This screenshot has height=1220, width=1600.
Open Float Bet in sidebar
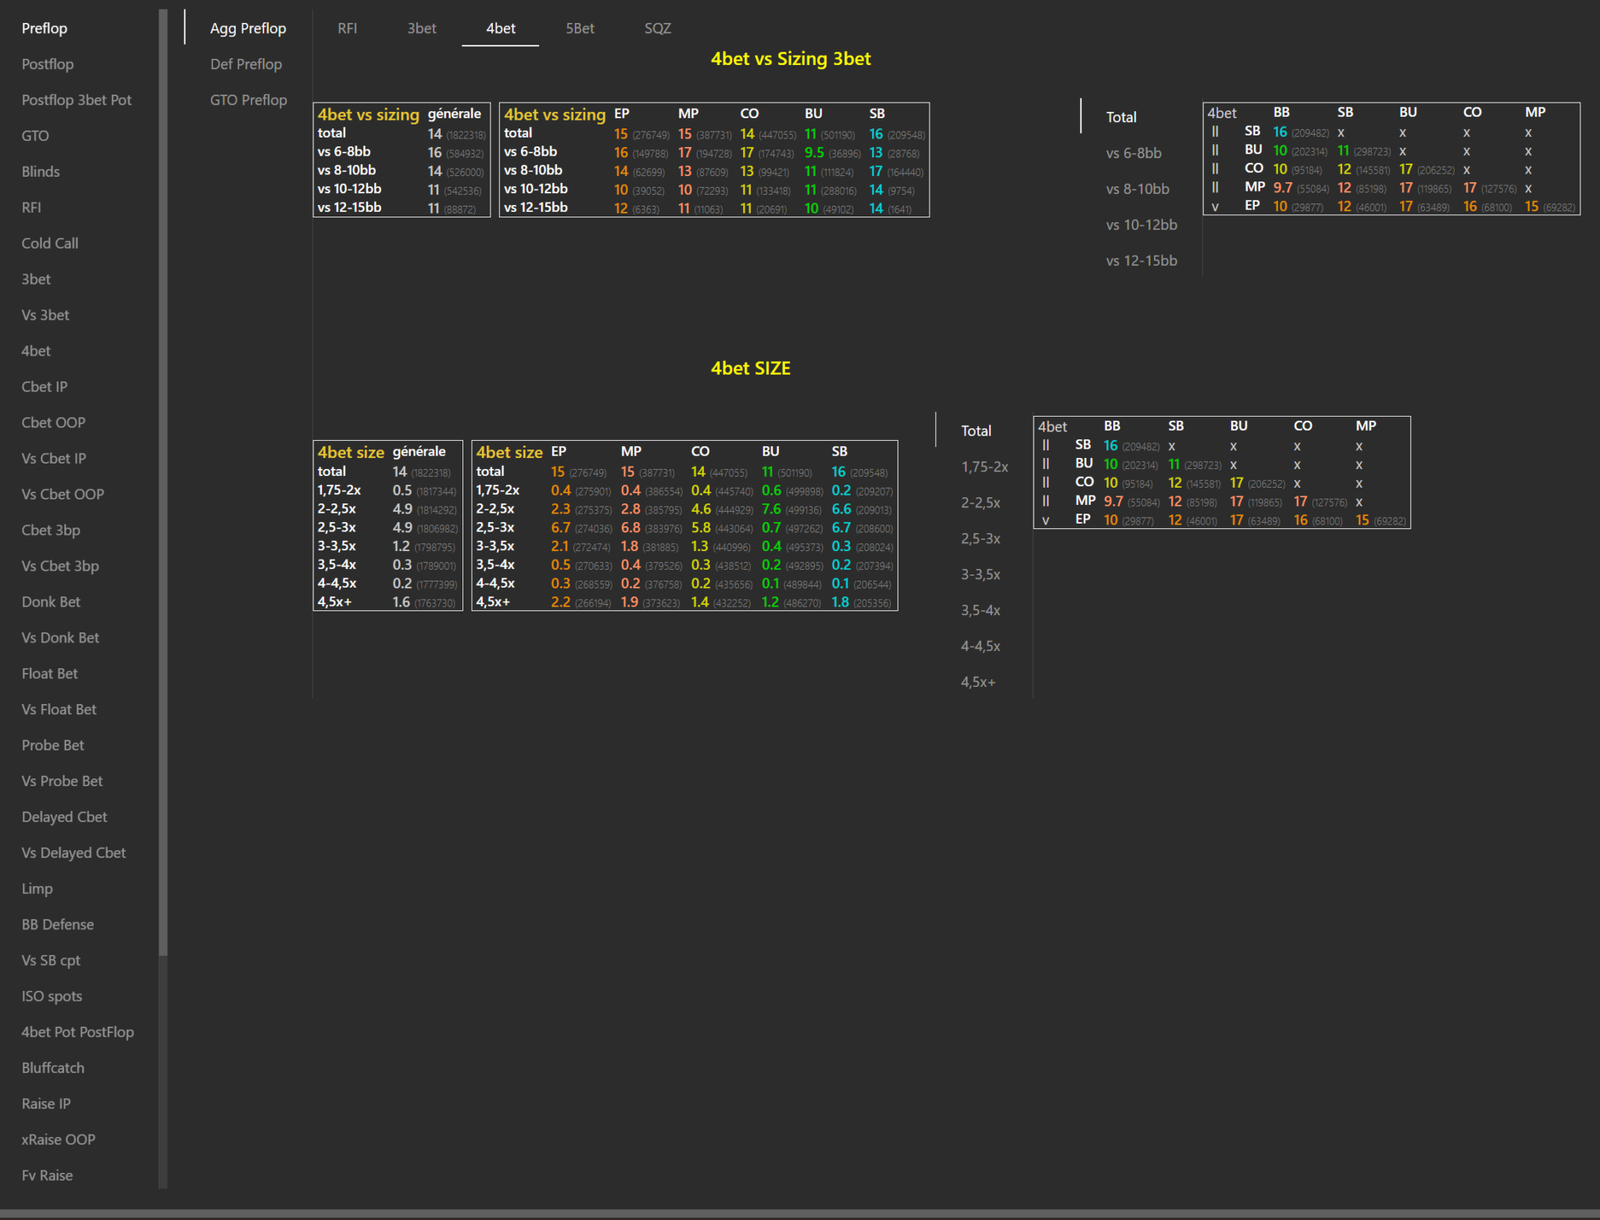(x=50, y=674)
